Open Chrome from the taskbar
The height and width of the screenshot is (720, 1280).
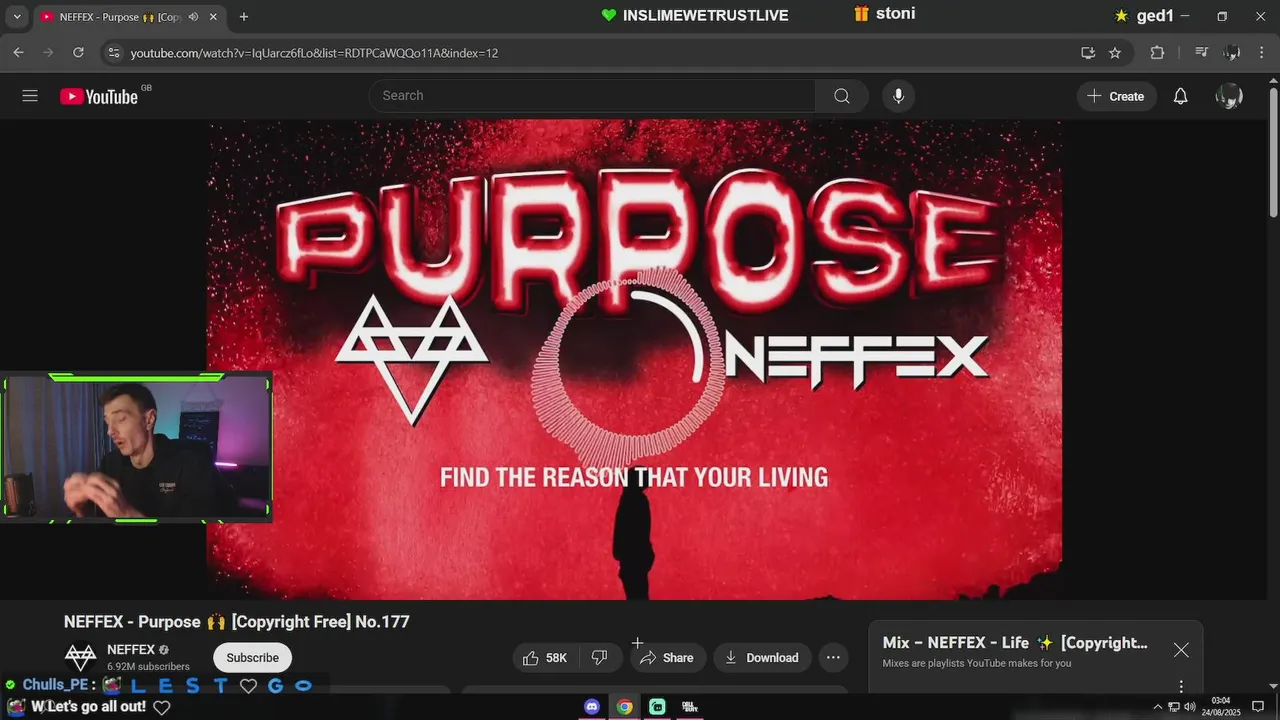pos(624,707)
